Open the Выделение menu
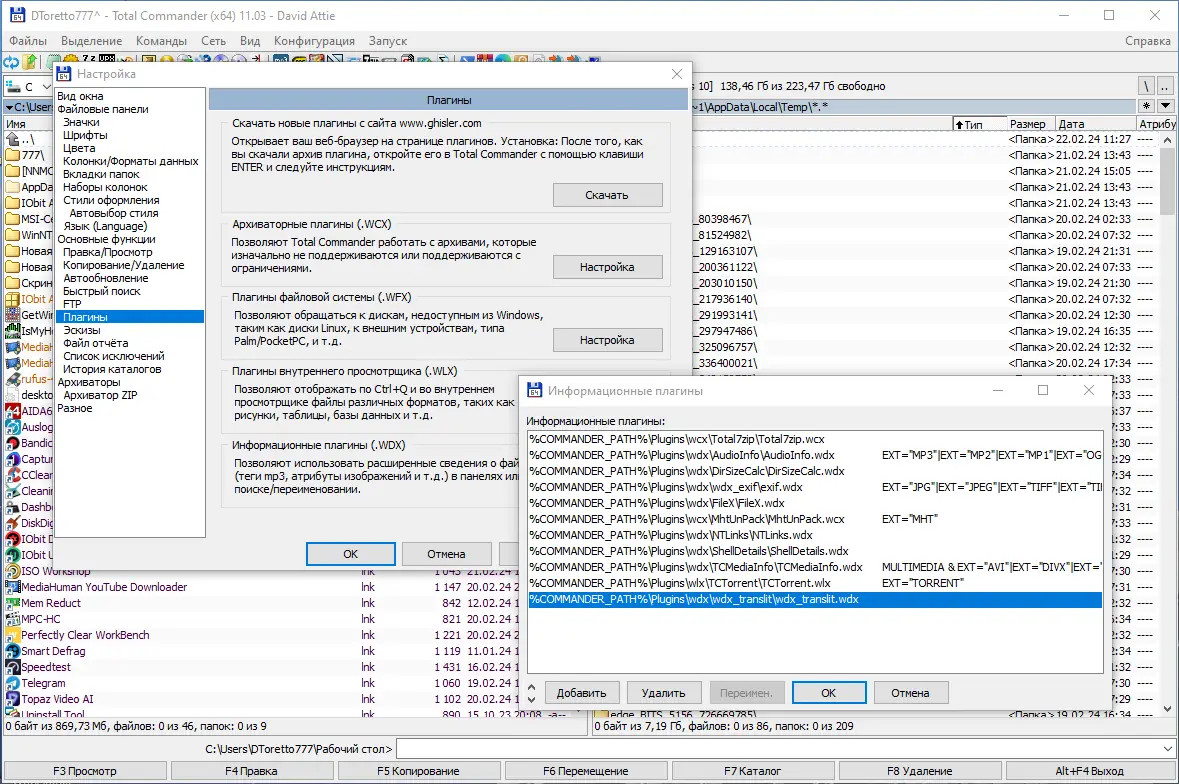 point(91,41)
